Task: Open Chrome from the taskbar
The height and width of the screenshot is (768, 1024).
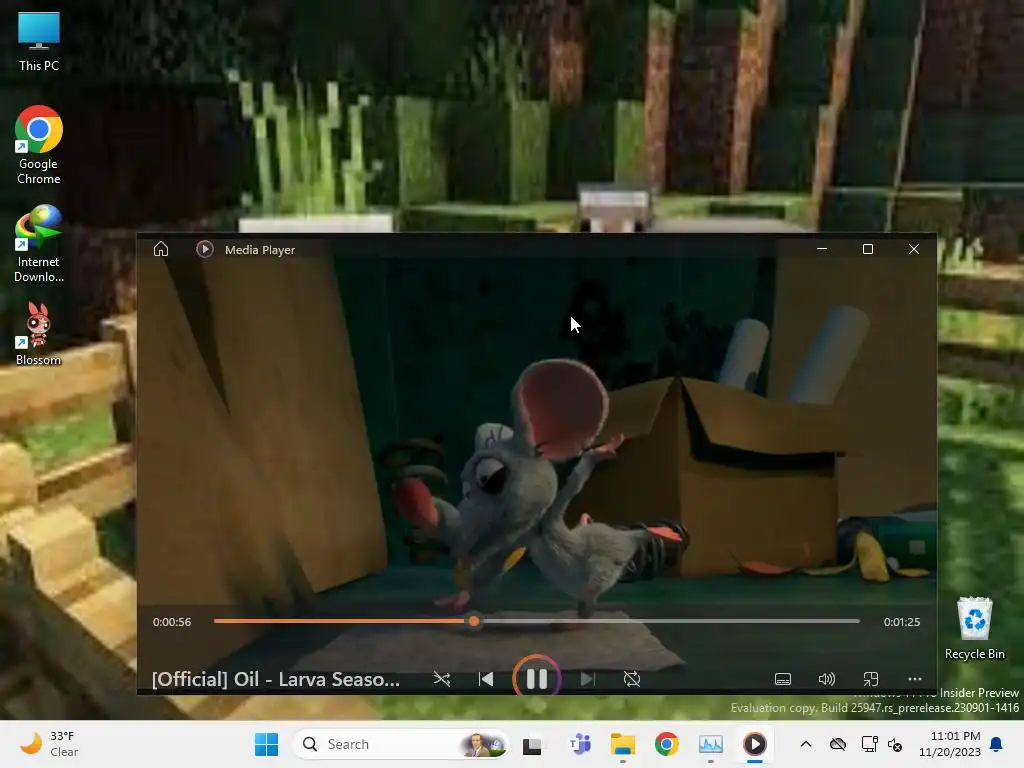Action: (x=666, y=744)
